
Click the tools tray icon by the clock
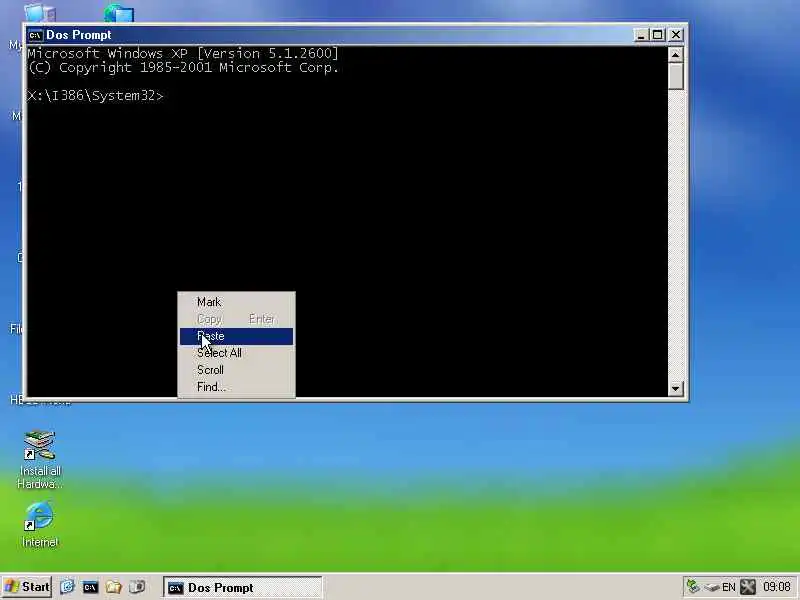point(748,587)
